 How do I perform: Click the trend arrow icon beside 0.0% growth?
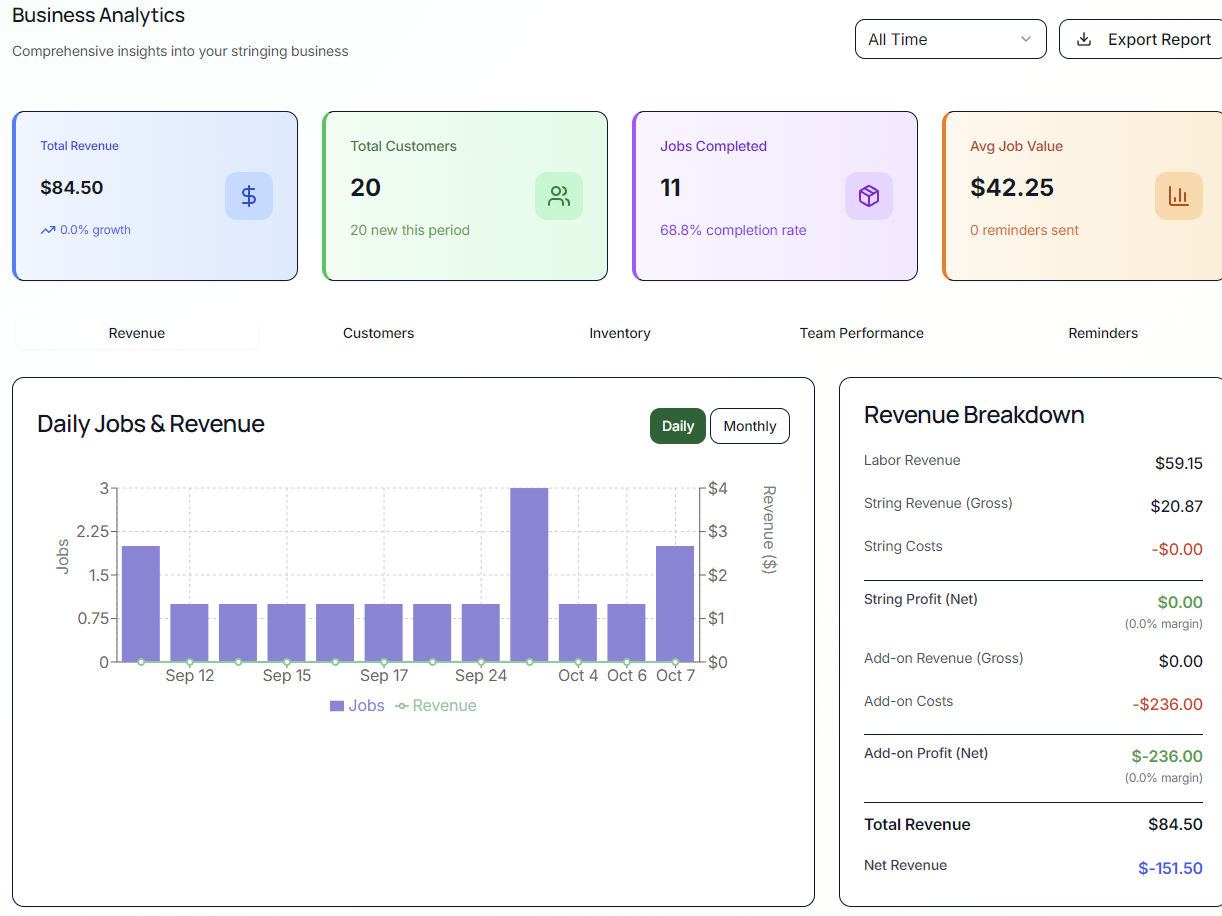point(48,230)
